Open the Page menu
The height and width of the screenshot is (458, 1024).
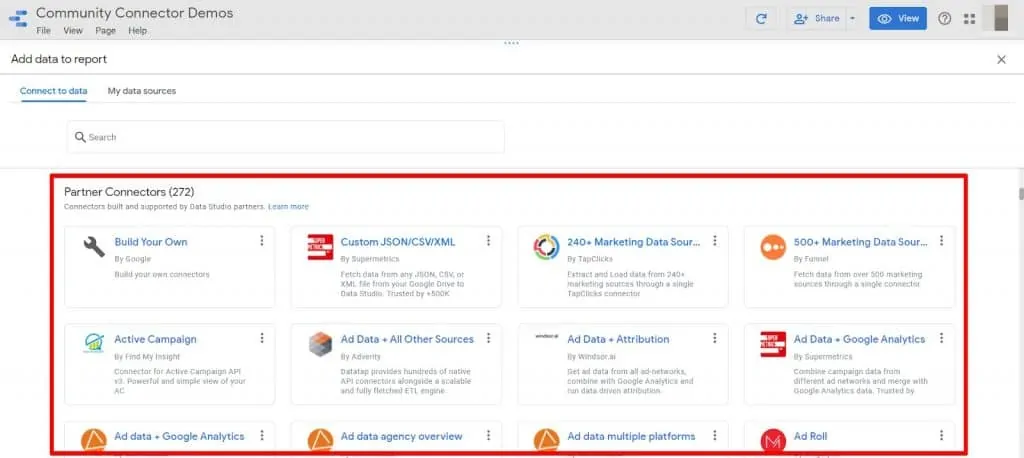[x=105, y=31]
